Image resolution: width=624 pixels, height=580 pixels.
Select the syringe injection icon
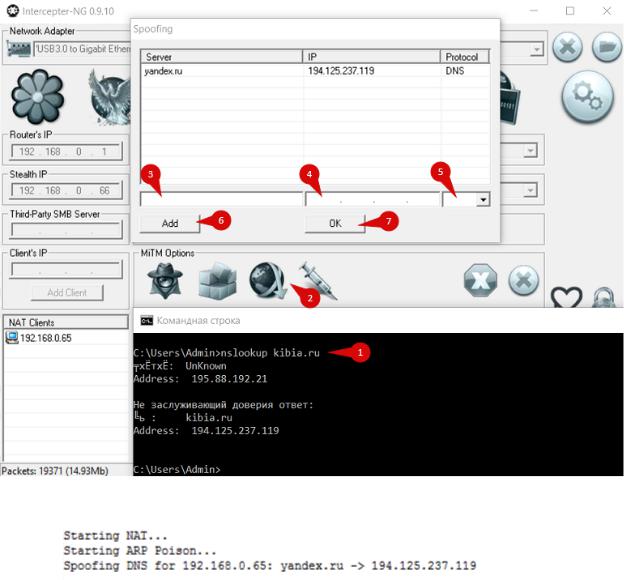(x=317, y=281)
